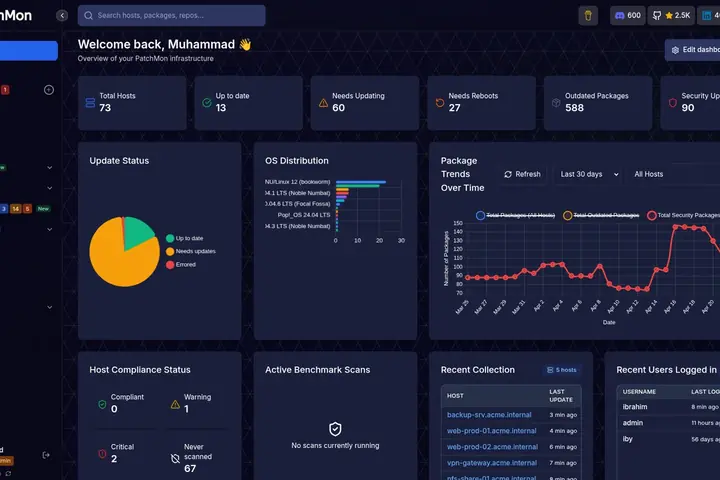
Task: Click the Critical count 2
Action: coord(114,459)
